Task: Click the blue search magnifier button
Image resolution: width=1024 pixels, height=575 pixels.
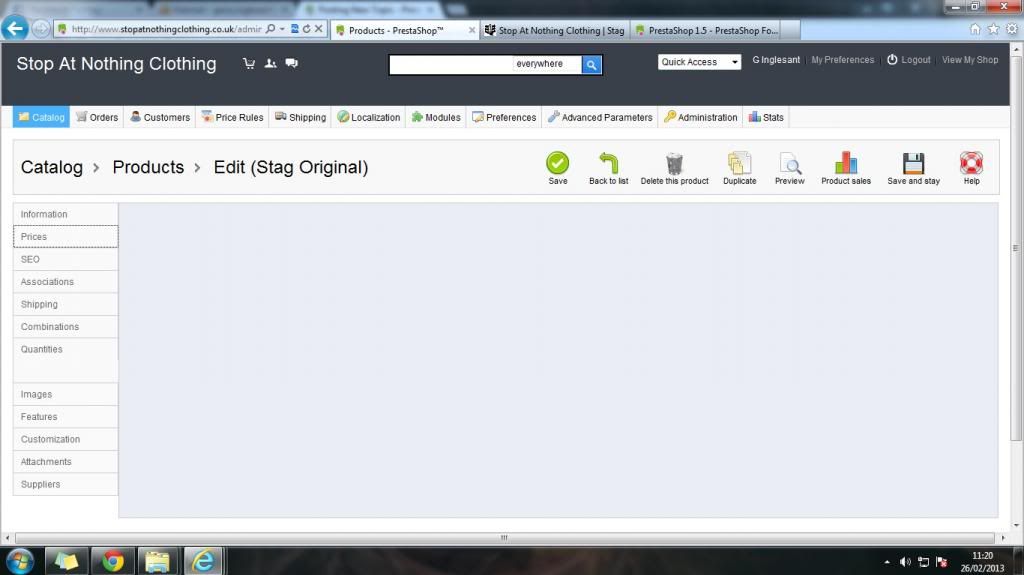Action: coord(591,64)
